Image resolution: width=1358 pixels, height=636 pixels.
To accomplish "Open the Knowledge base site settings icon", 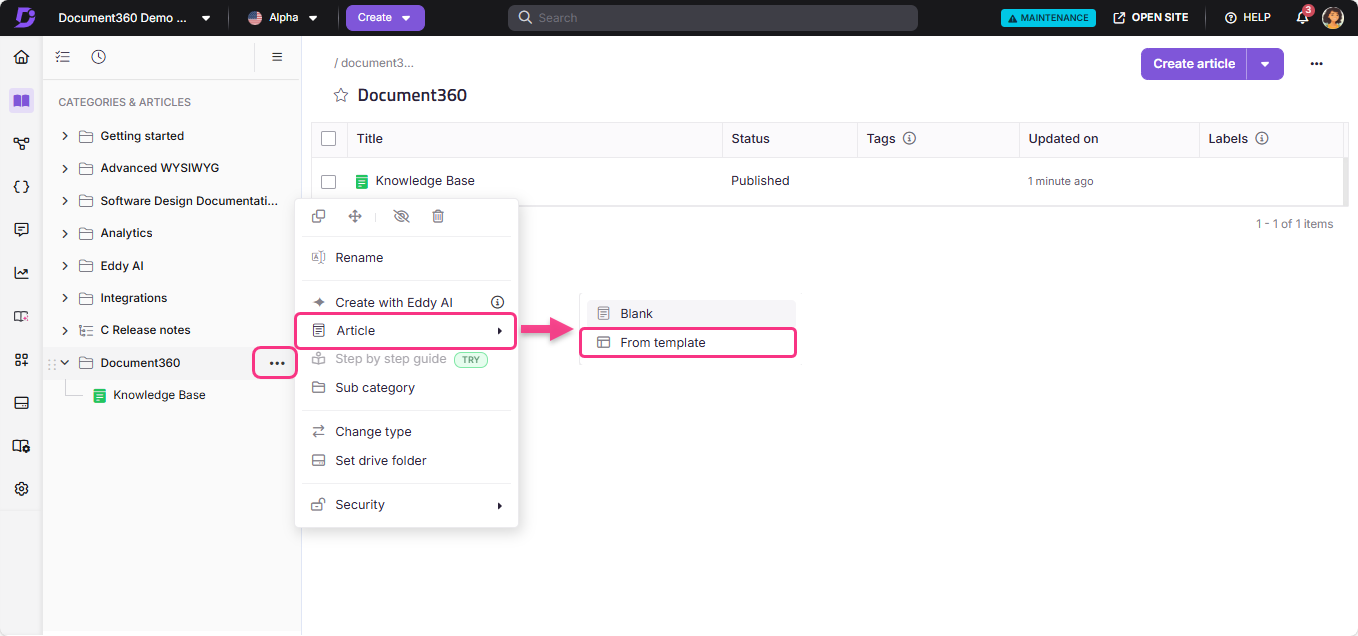I will click(x=21, y=446).
